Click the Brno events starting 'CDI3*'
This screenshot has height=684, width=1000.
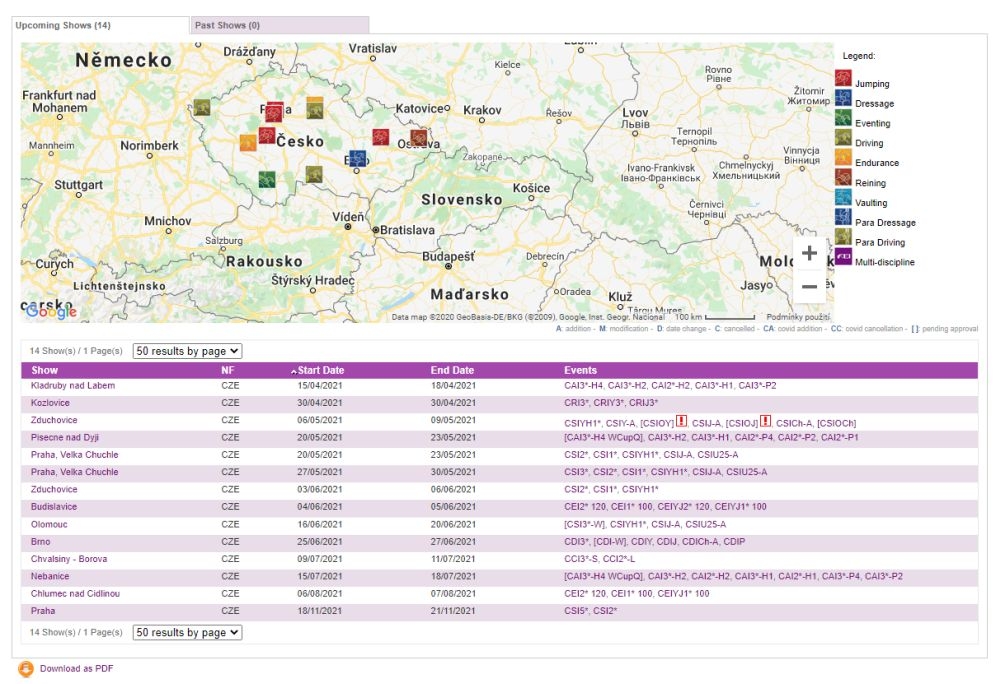tap(654, 541)
